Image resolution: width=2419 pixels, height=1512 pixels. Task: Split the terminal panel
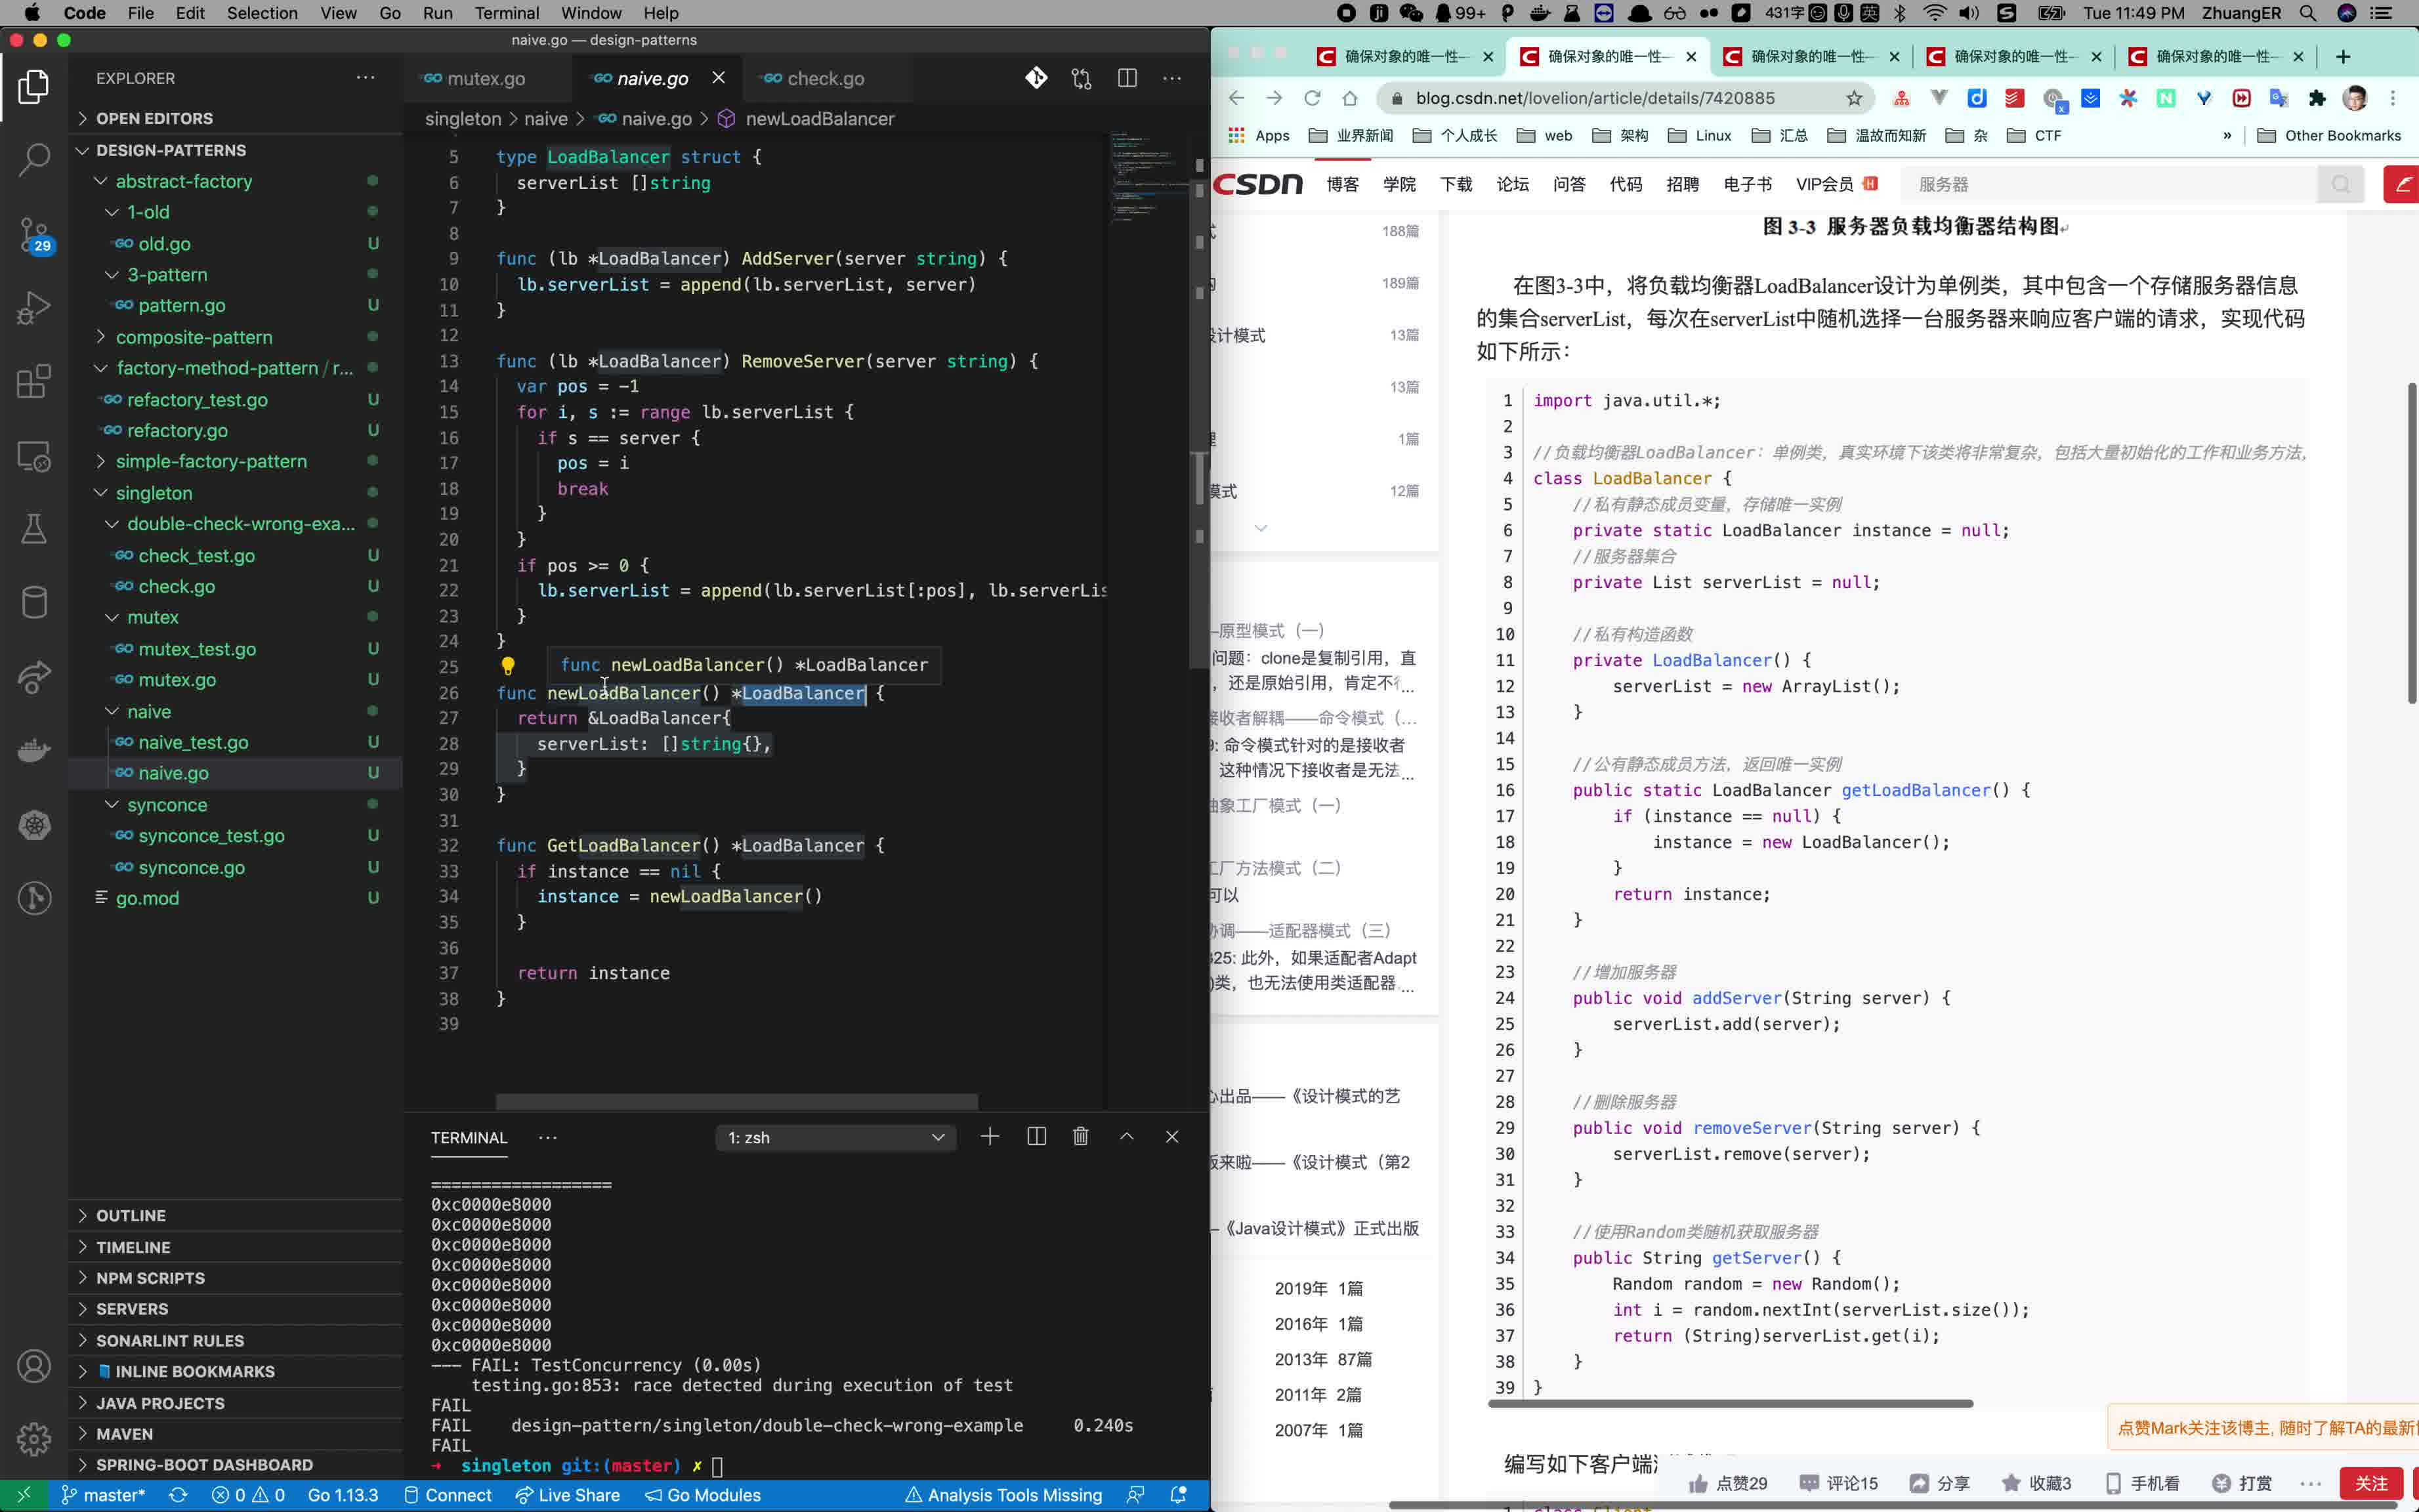[x=1036, y=1137]
